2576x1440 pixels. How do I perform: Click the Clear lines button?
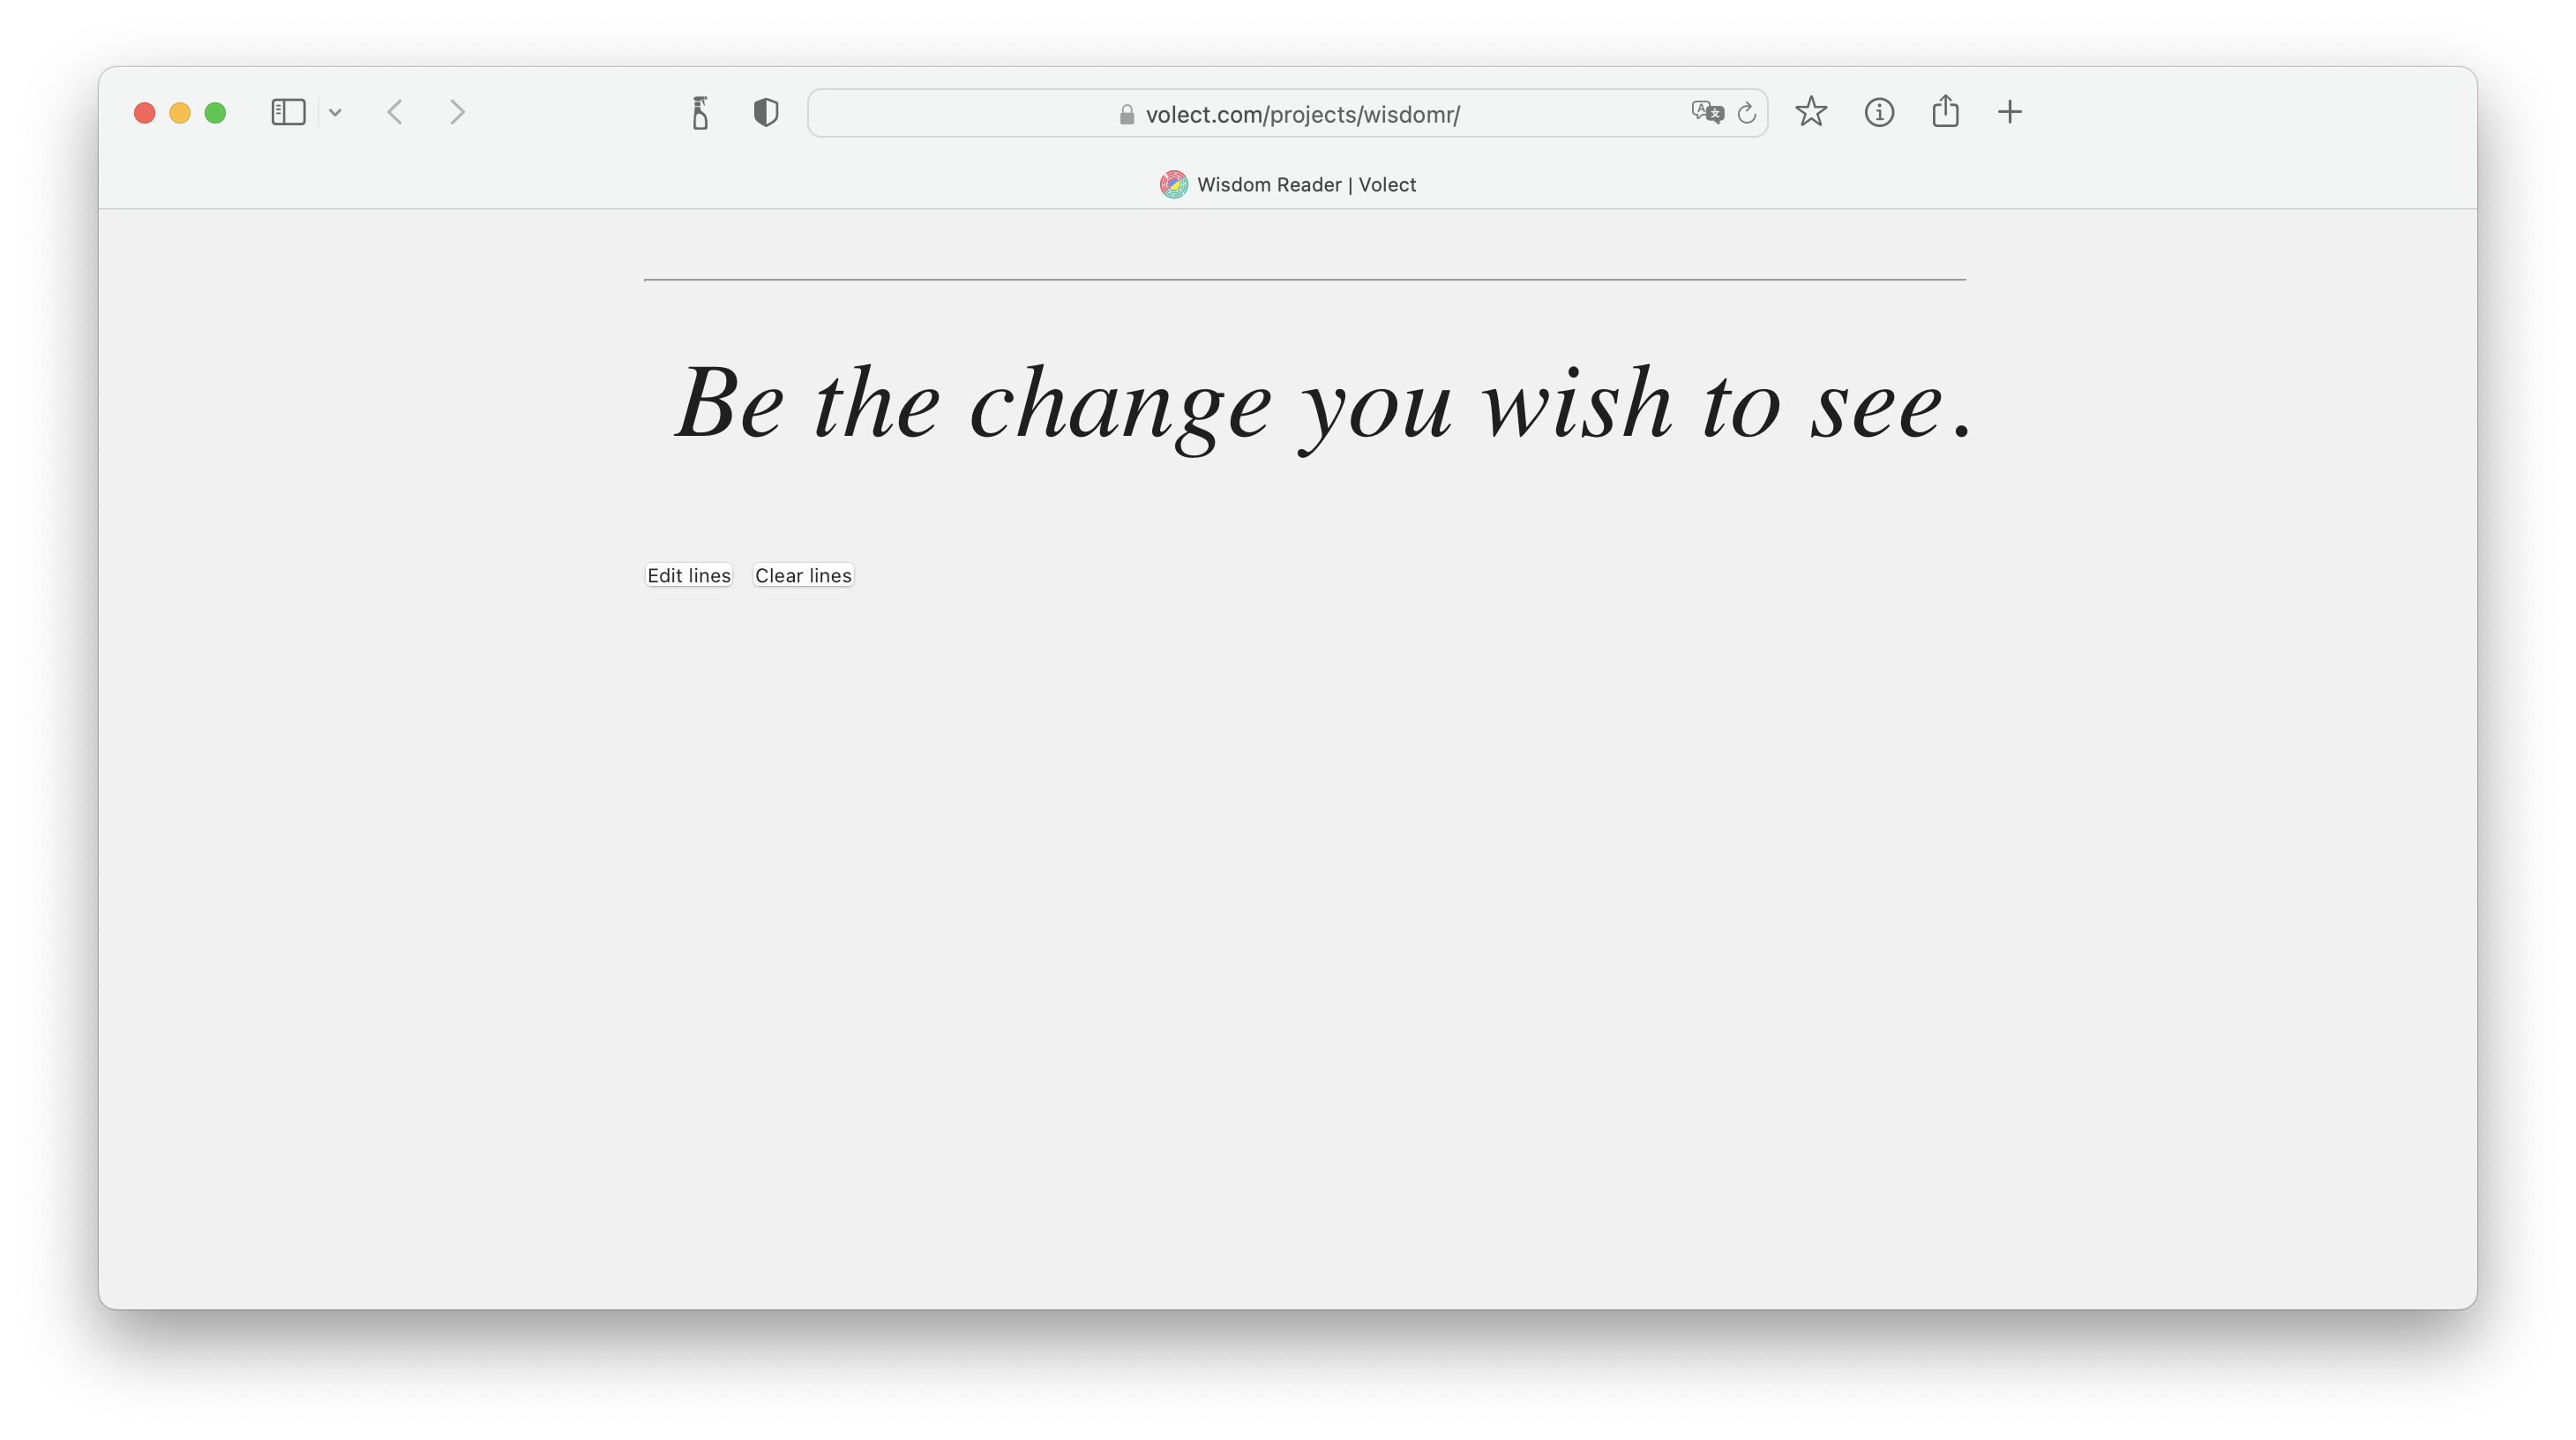803,575
